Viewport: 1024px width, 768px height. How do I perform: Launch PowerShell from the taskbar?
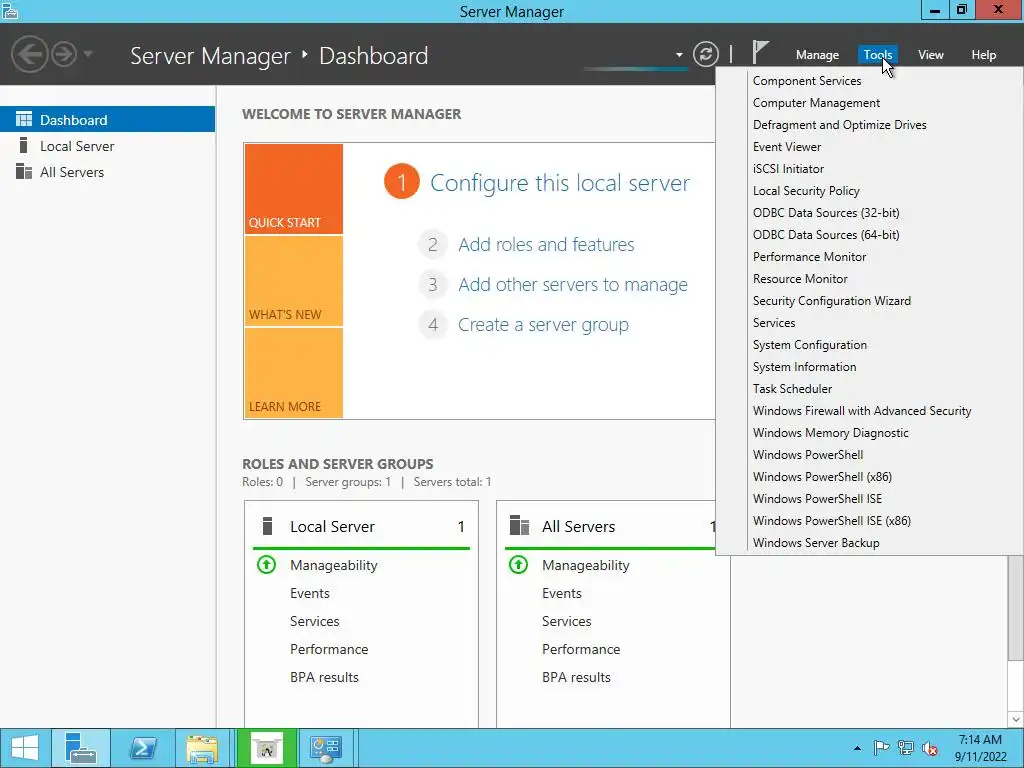(x=142, y=748)
